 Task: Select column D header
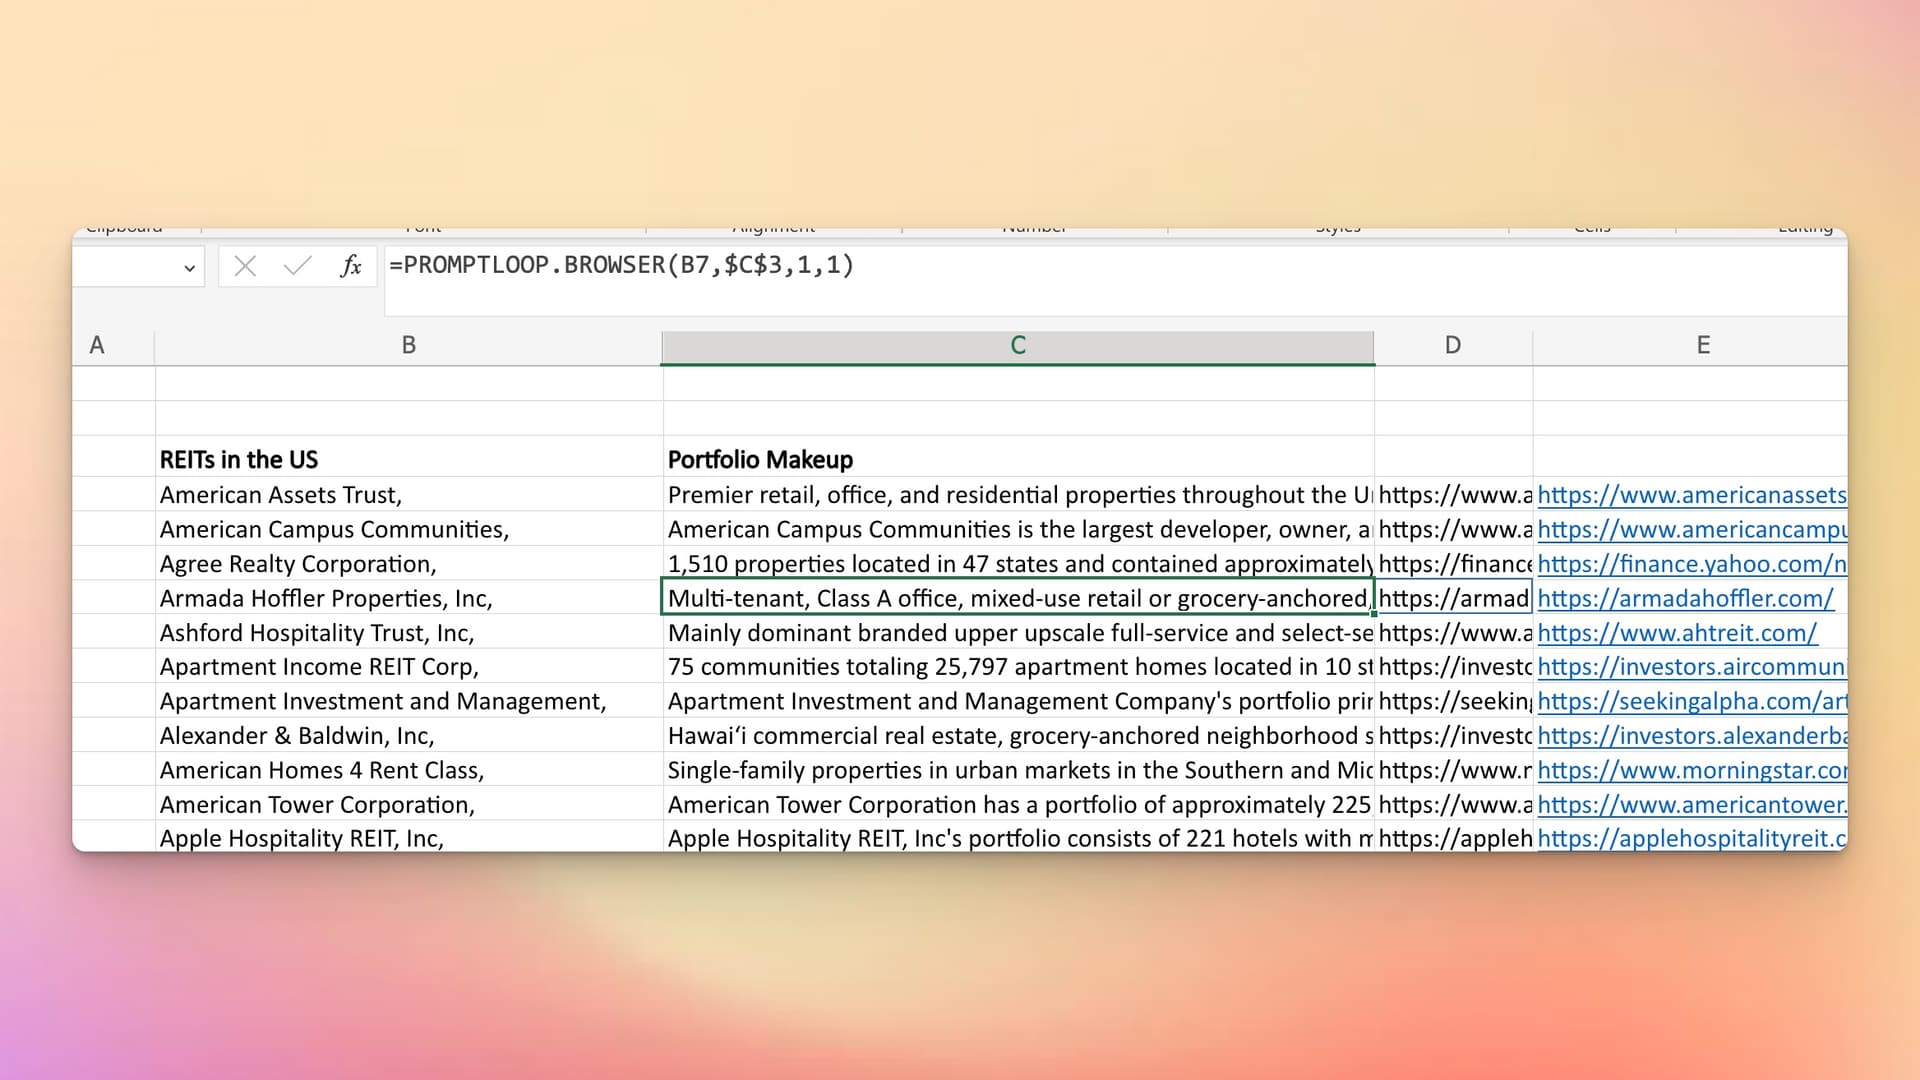(x=1453, y=345)
